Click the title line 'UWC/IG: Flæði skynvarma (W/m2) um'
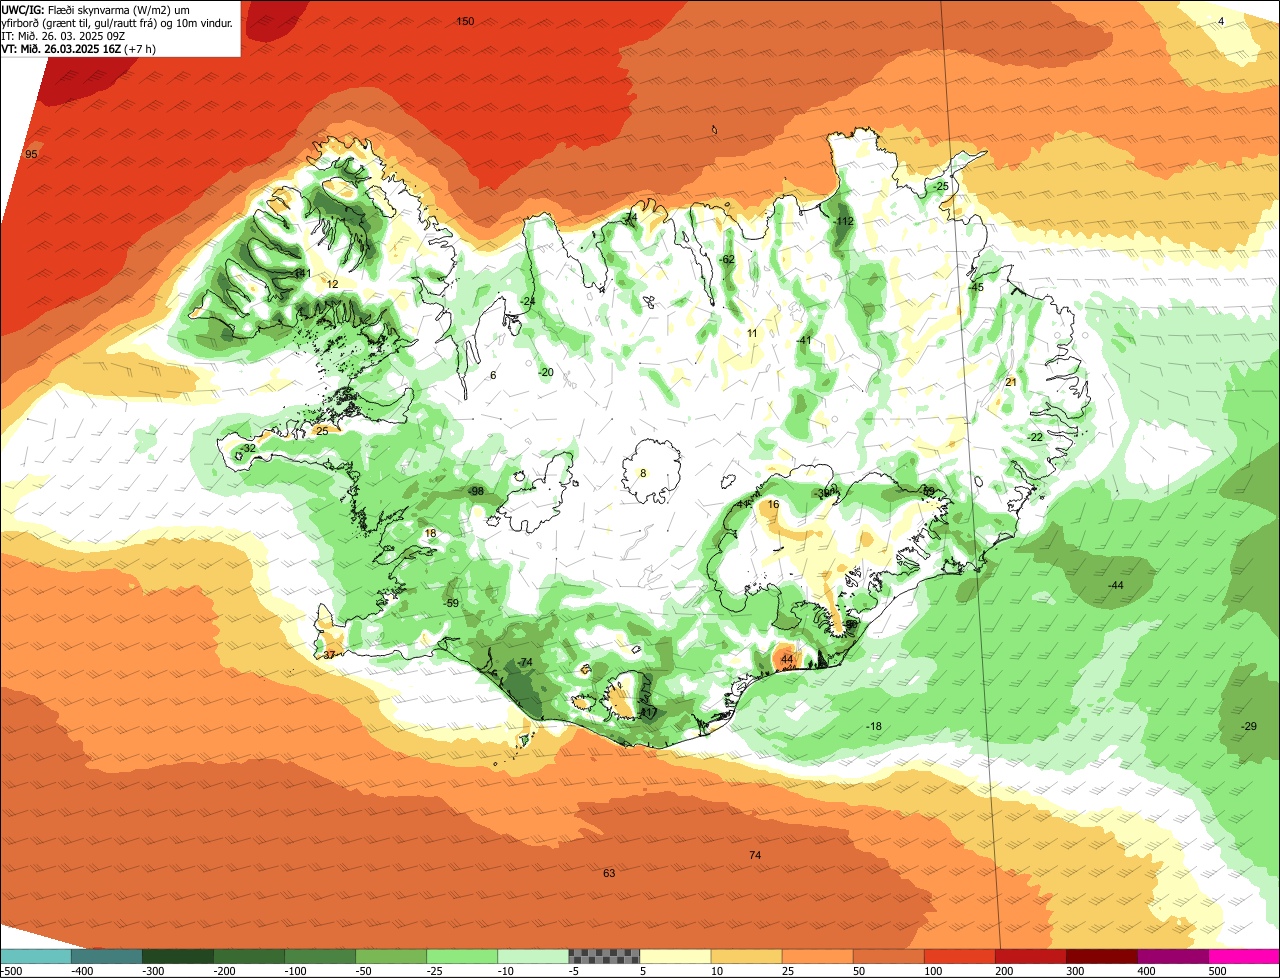 coord(96,9)
